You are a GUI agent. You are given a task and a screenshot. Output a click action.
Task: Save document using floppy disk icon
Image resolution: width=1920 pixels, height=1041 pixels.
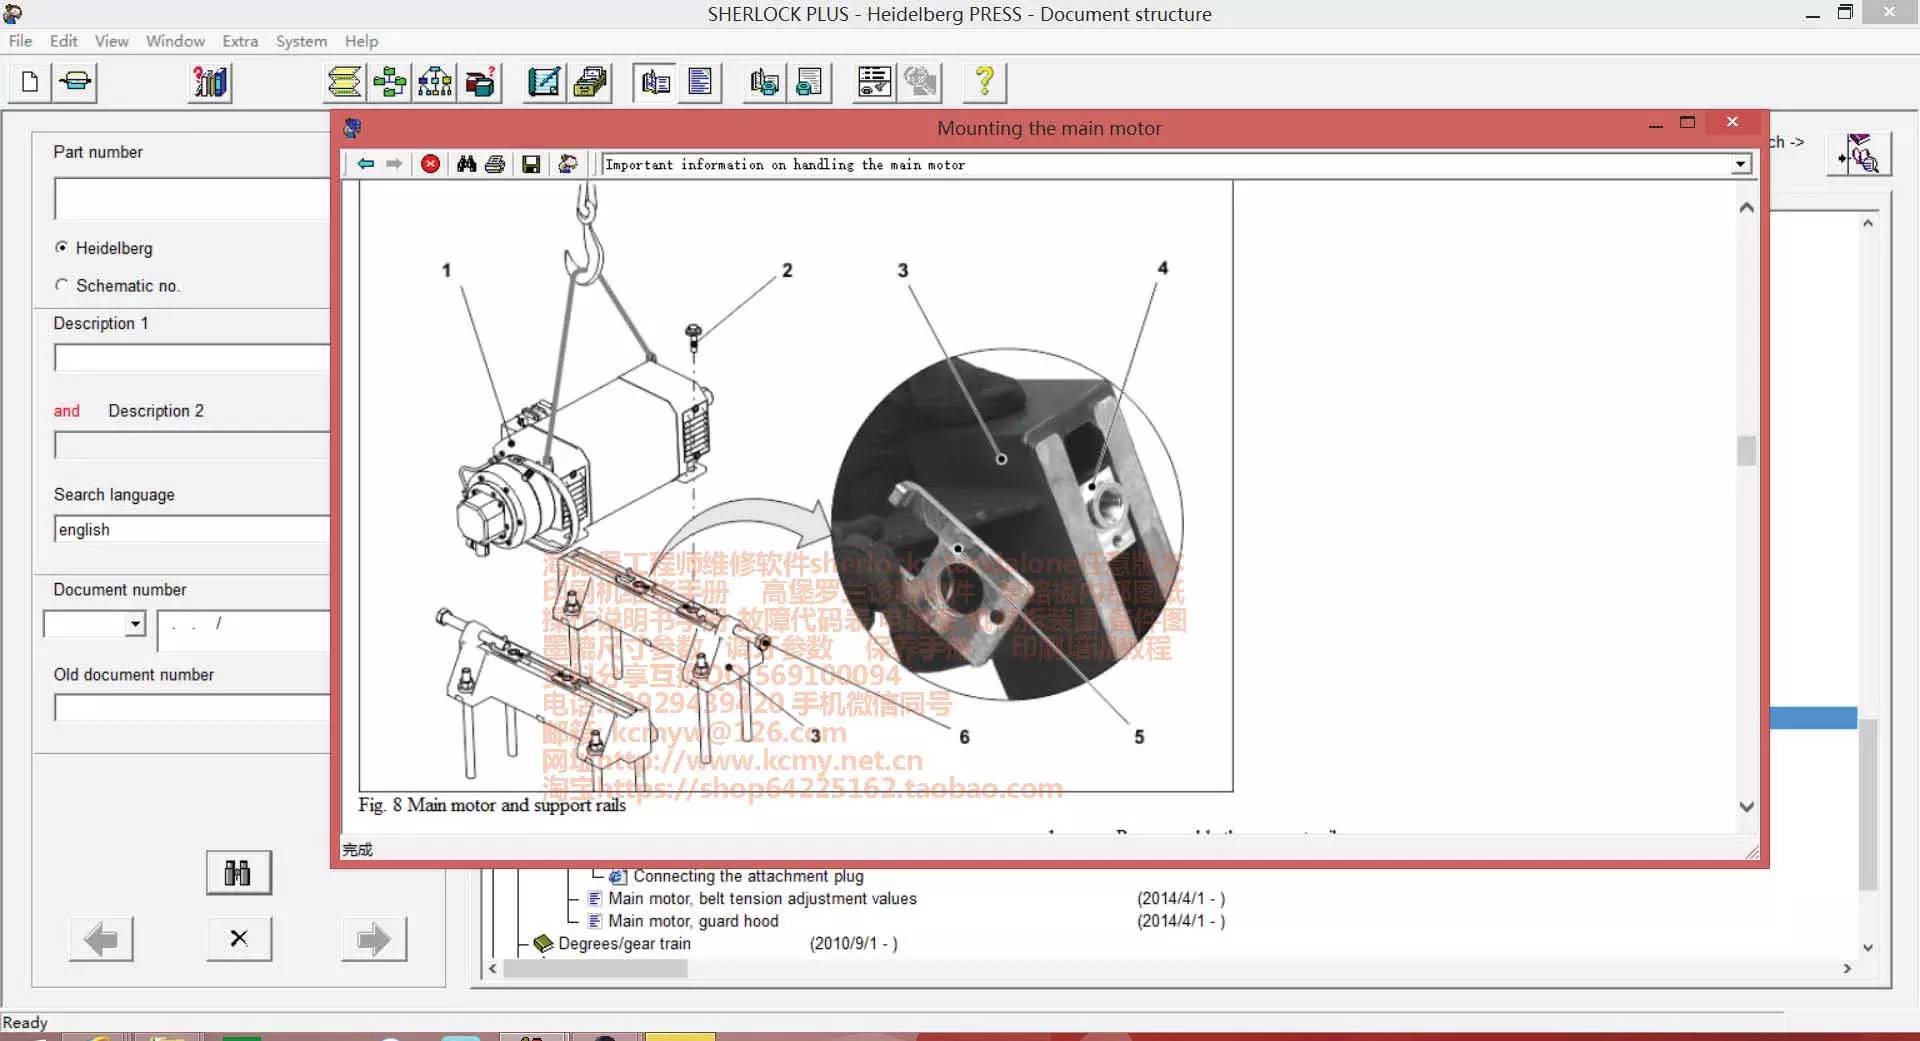(x=531, y=164)
